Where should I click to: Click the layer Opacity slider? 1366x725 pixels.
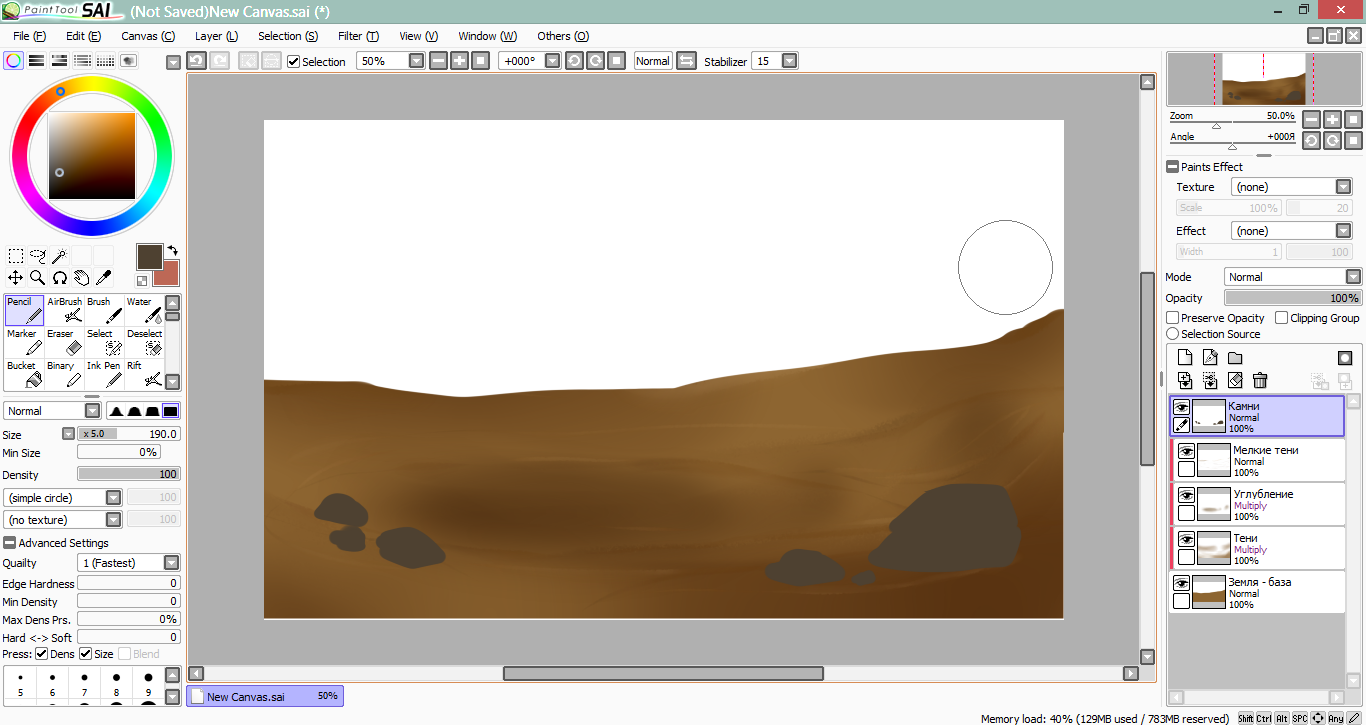(x=1292, y=298)
